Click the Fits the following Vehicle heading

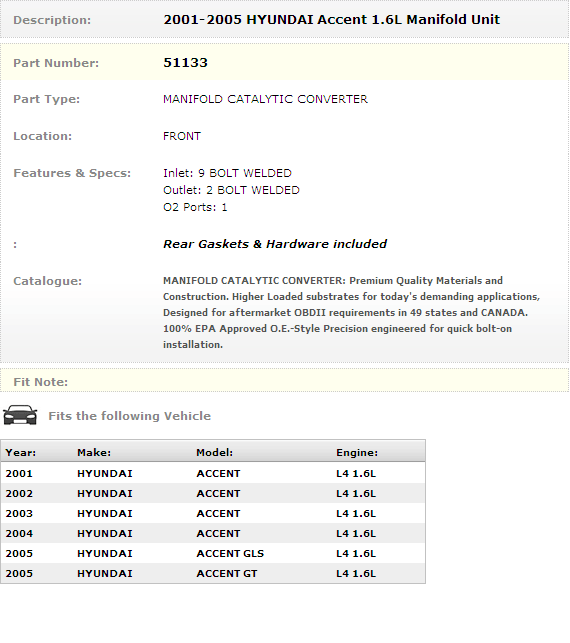coord(130,416)
